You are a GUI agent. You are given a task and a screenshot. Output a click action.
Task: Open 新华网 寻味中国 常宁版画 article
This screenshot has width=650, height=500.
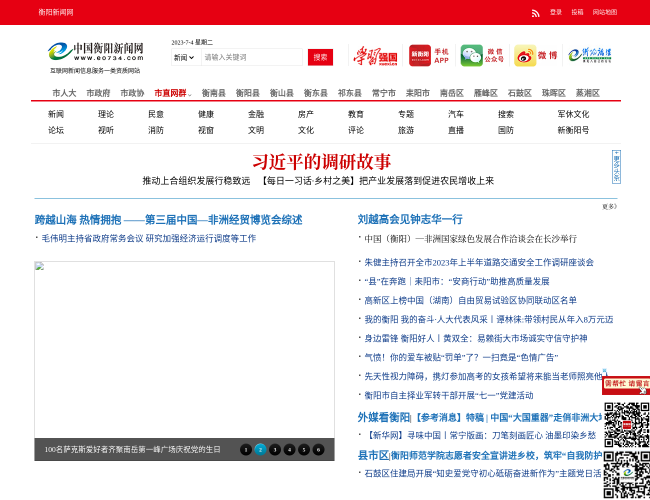pos(480,435)
